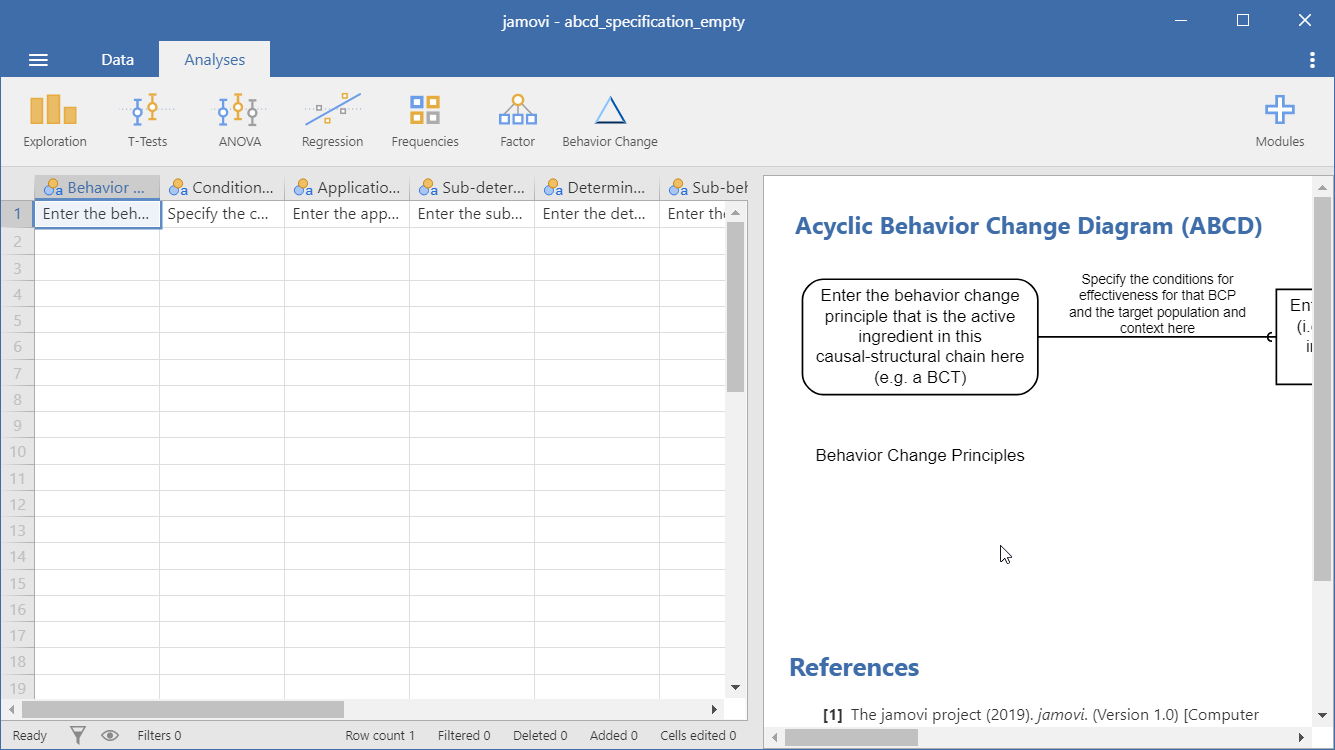Select the Applicatio... column header

347,187
